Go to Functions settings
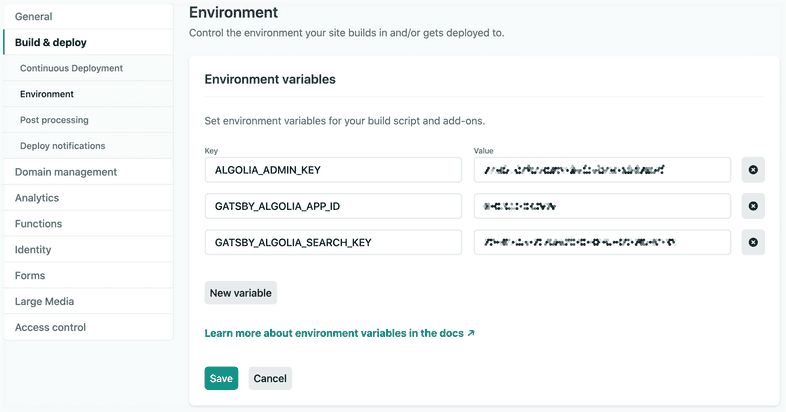 pyautogui.click(x=39, y=224)
